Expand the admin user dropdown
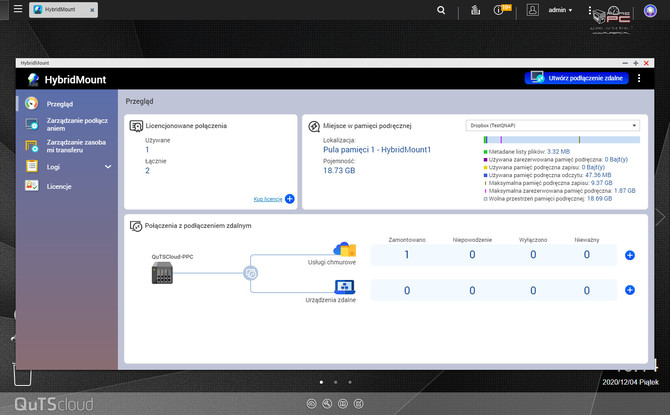Screen dimensions: 670x415 point(560,10)
